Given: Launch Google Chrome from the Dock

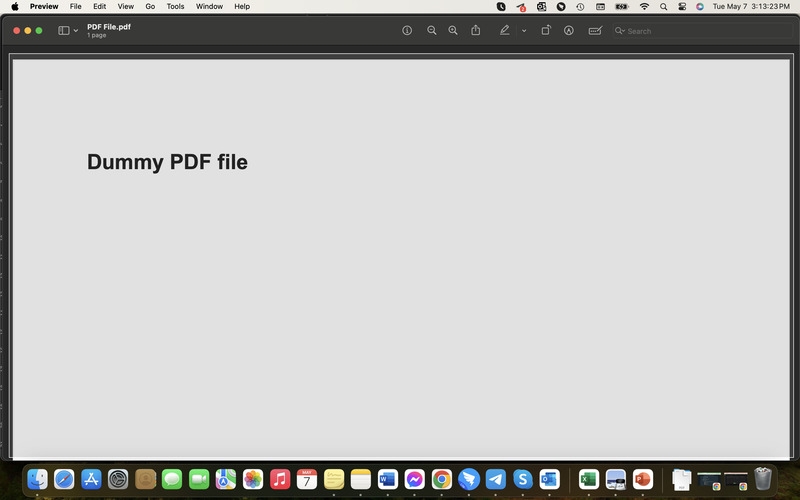Looking at the screenshot, I should (442, 480).
